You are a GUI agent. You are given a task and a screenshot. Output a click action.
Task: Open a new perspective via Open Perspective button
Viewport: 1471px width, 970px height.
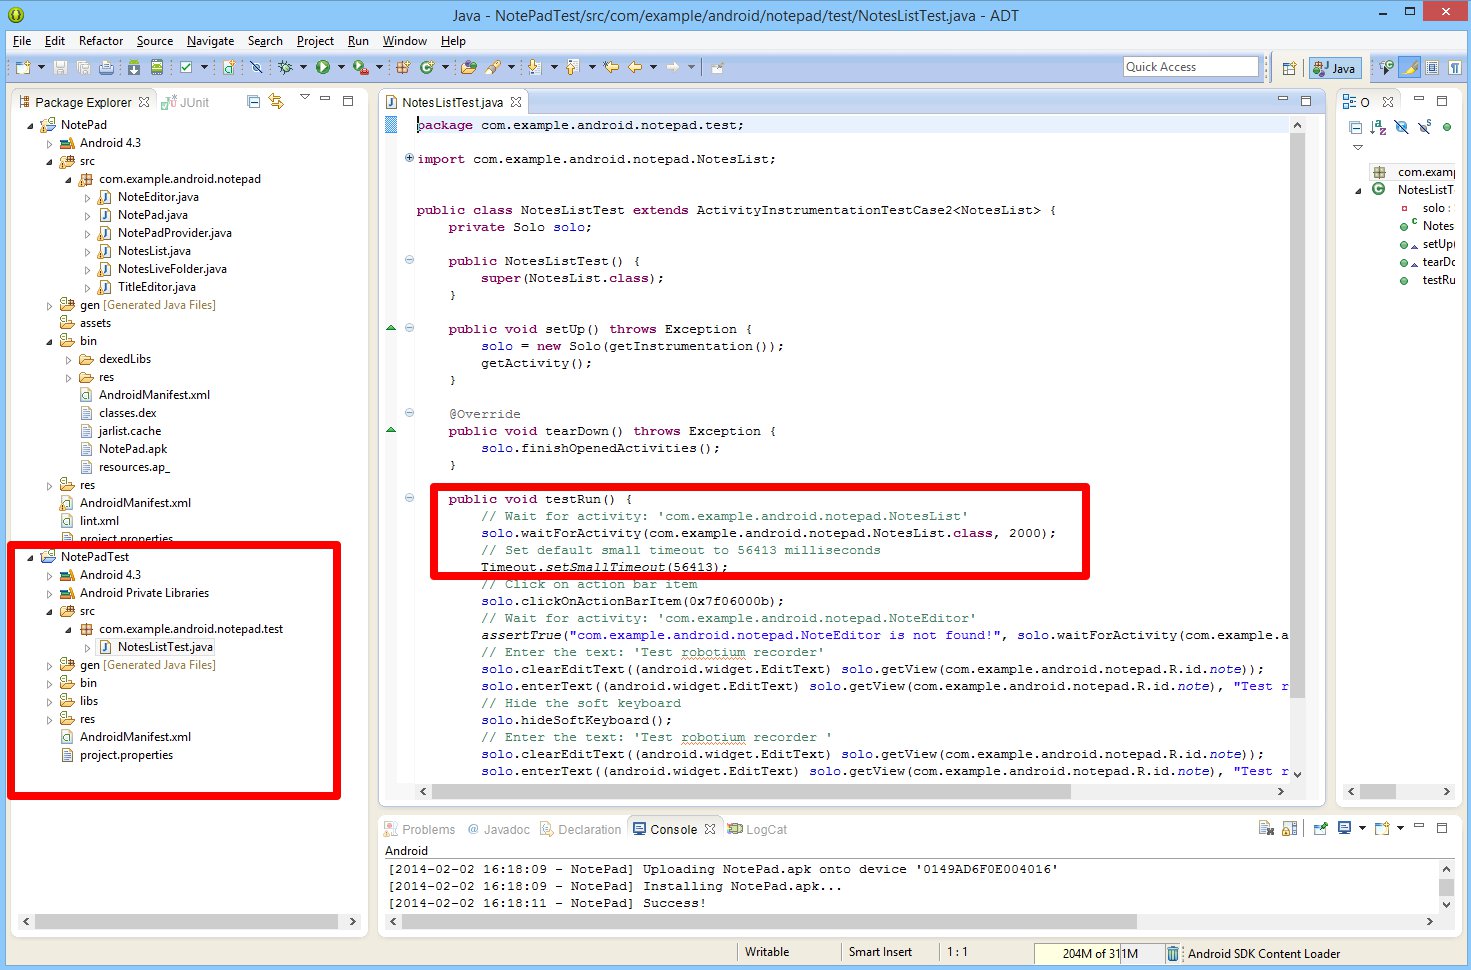(x=1289, y=68)
